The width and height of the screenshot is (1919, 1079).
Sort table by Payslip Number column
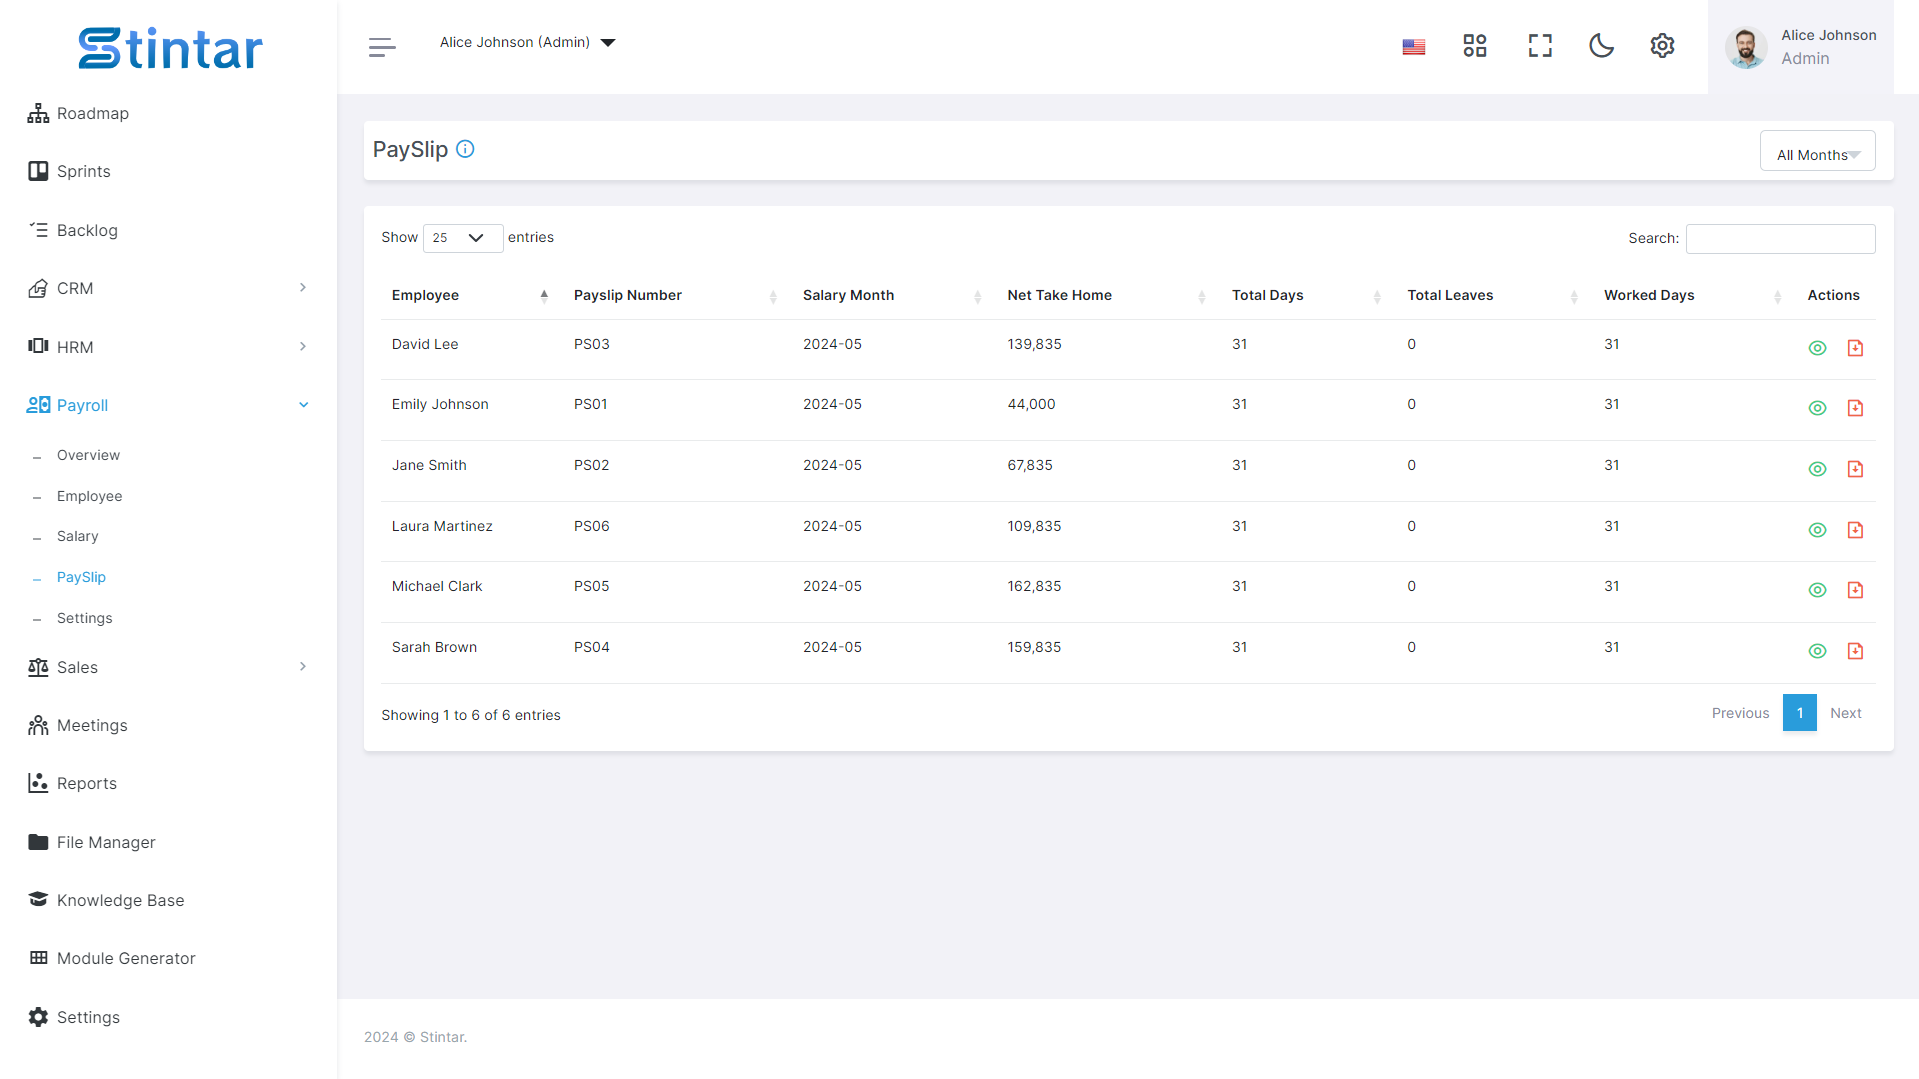[x=678, y=295]
